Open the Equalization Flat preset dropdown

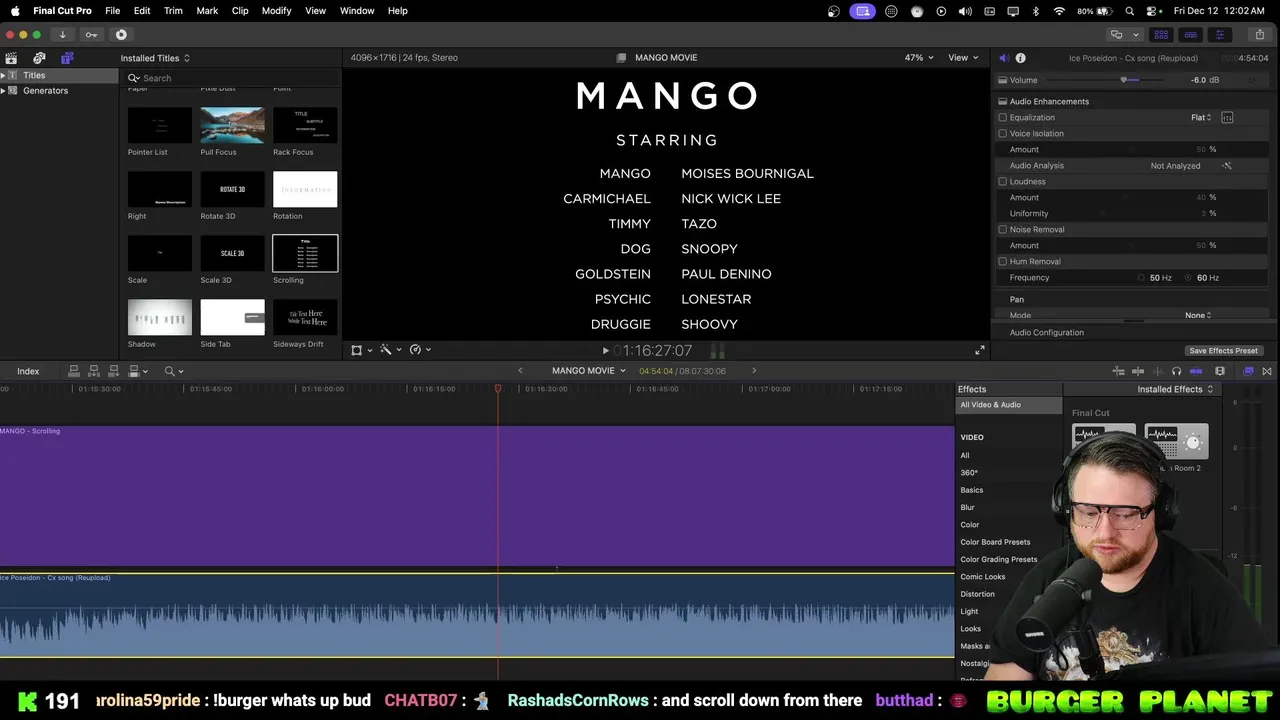[x=1201, y=118]
